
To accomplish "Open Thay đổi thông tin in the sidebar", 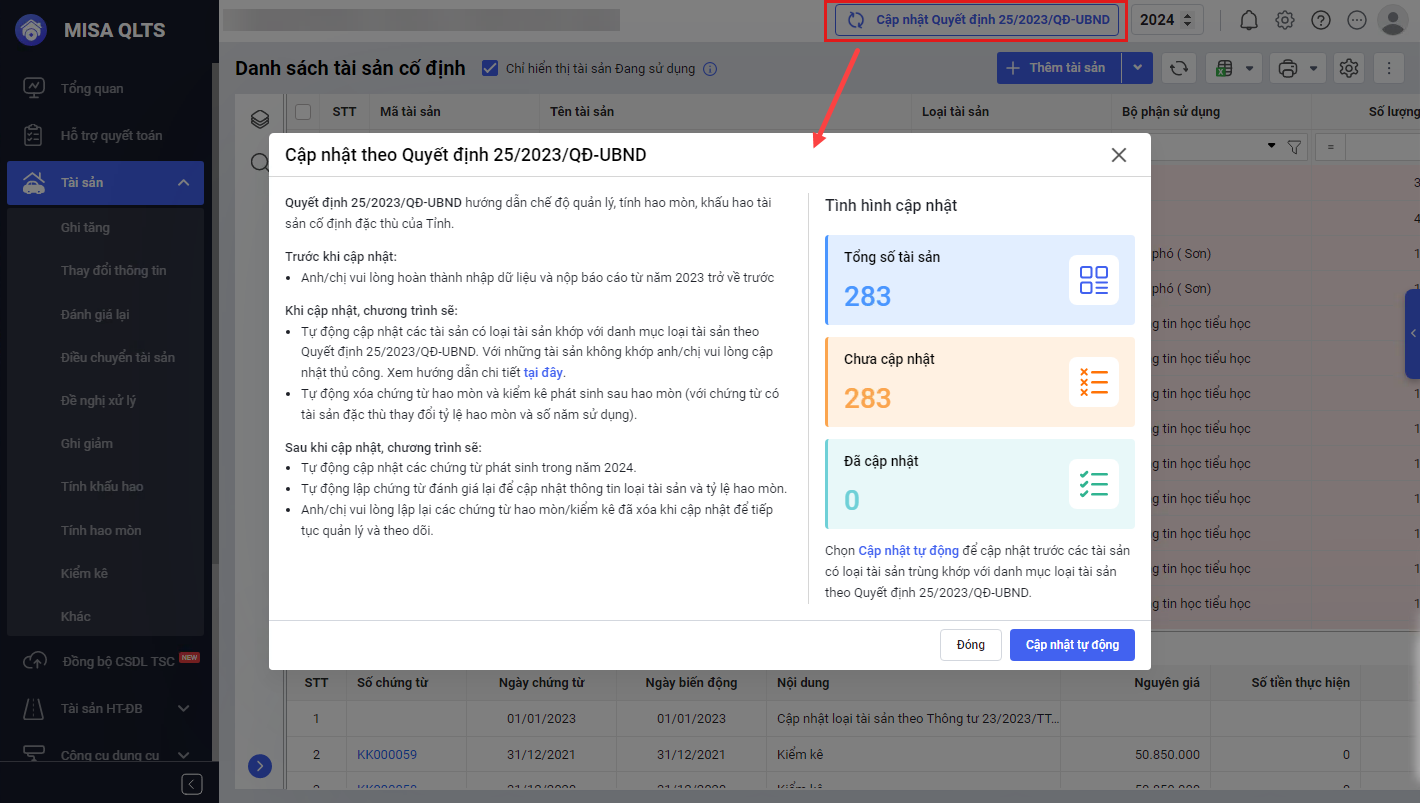I will [113, 270].
